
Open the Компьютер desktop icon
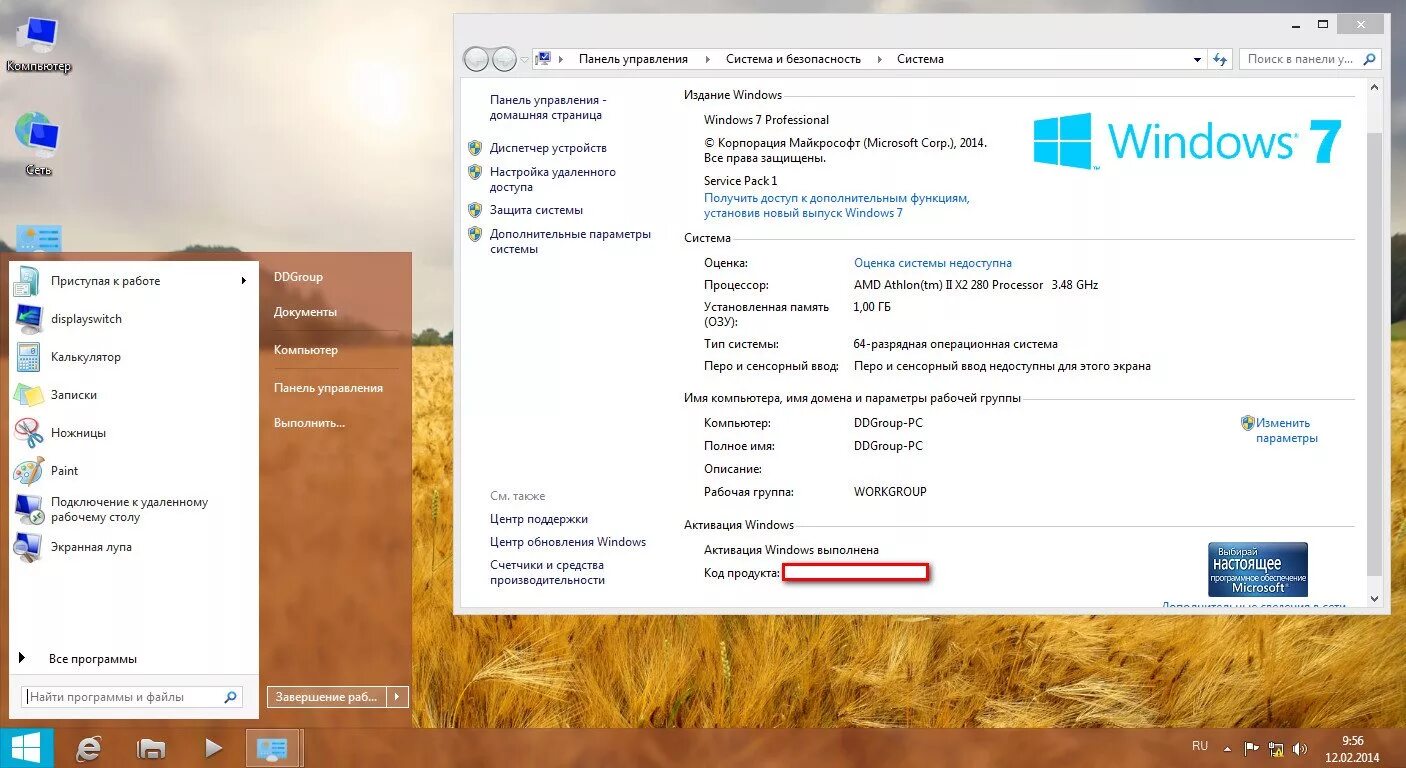click(36, 42)
